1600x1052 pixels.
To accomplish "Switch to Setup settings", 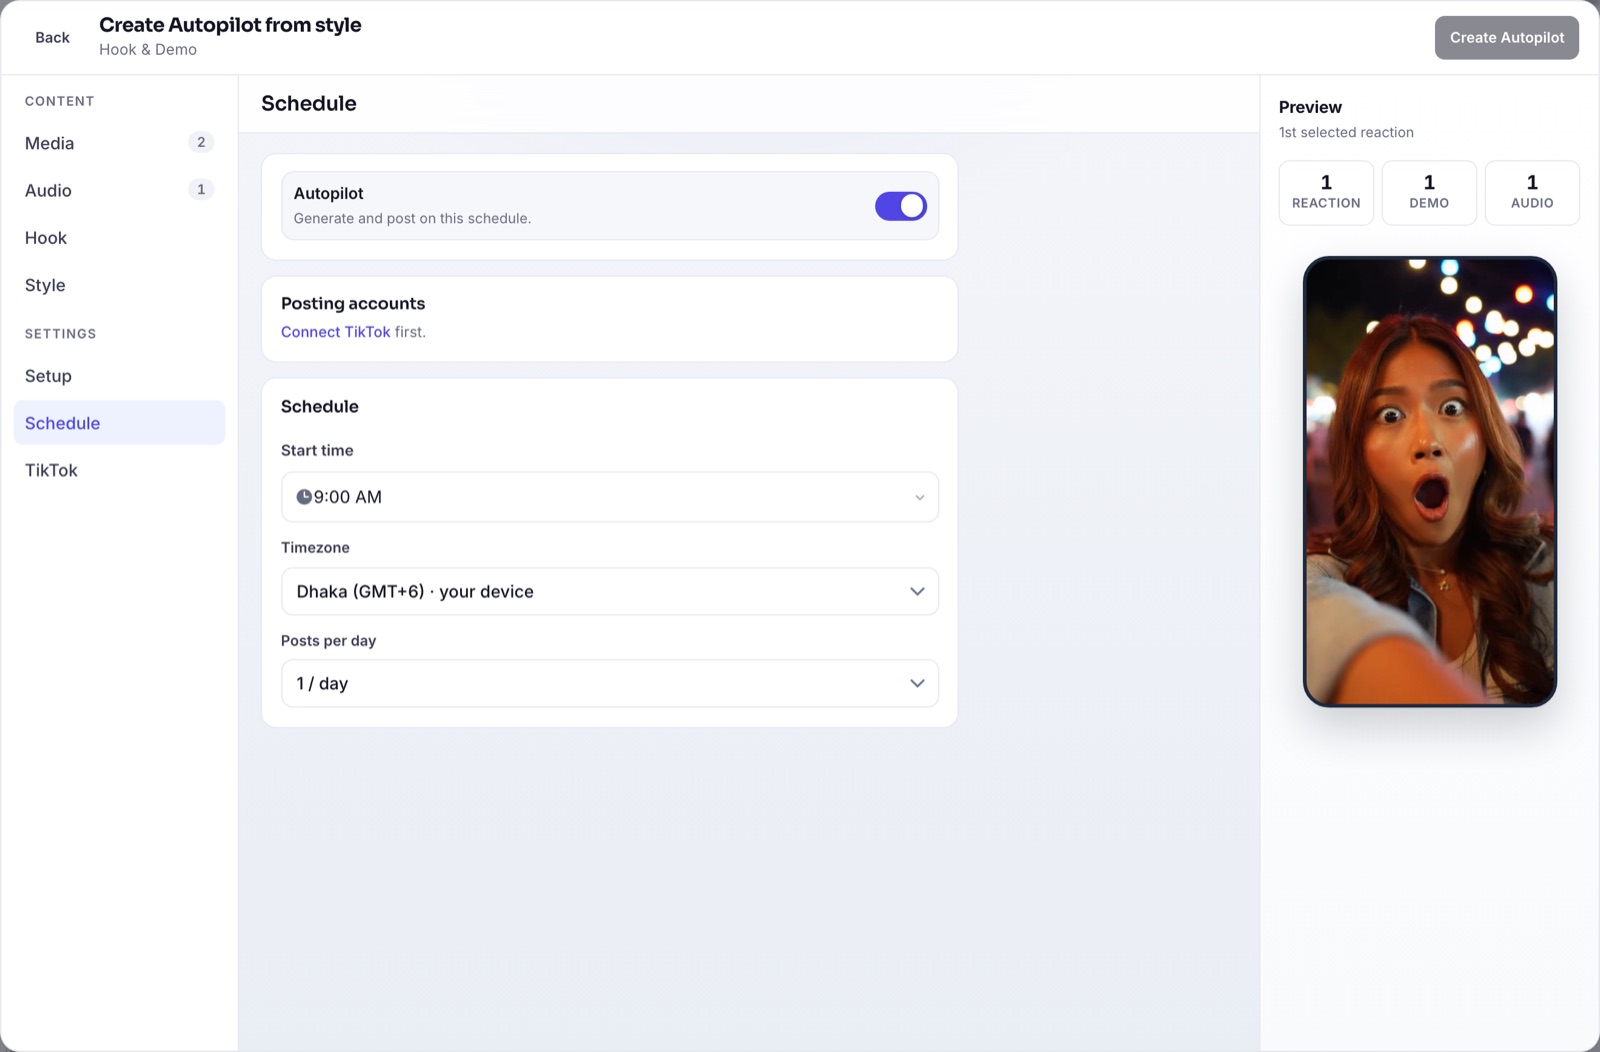I will pos(119,376).
